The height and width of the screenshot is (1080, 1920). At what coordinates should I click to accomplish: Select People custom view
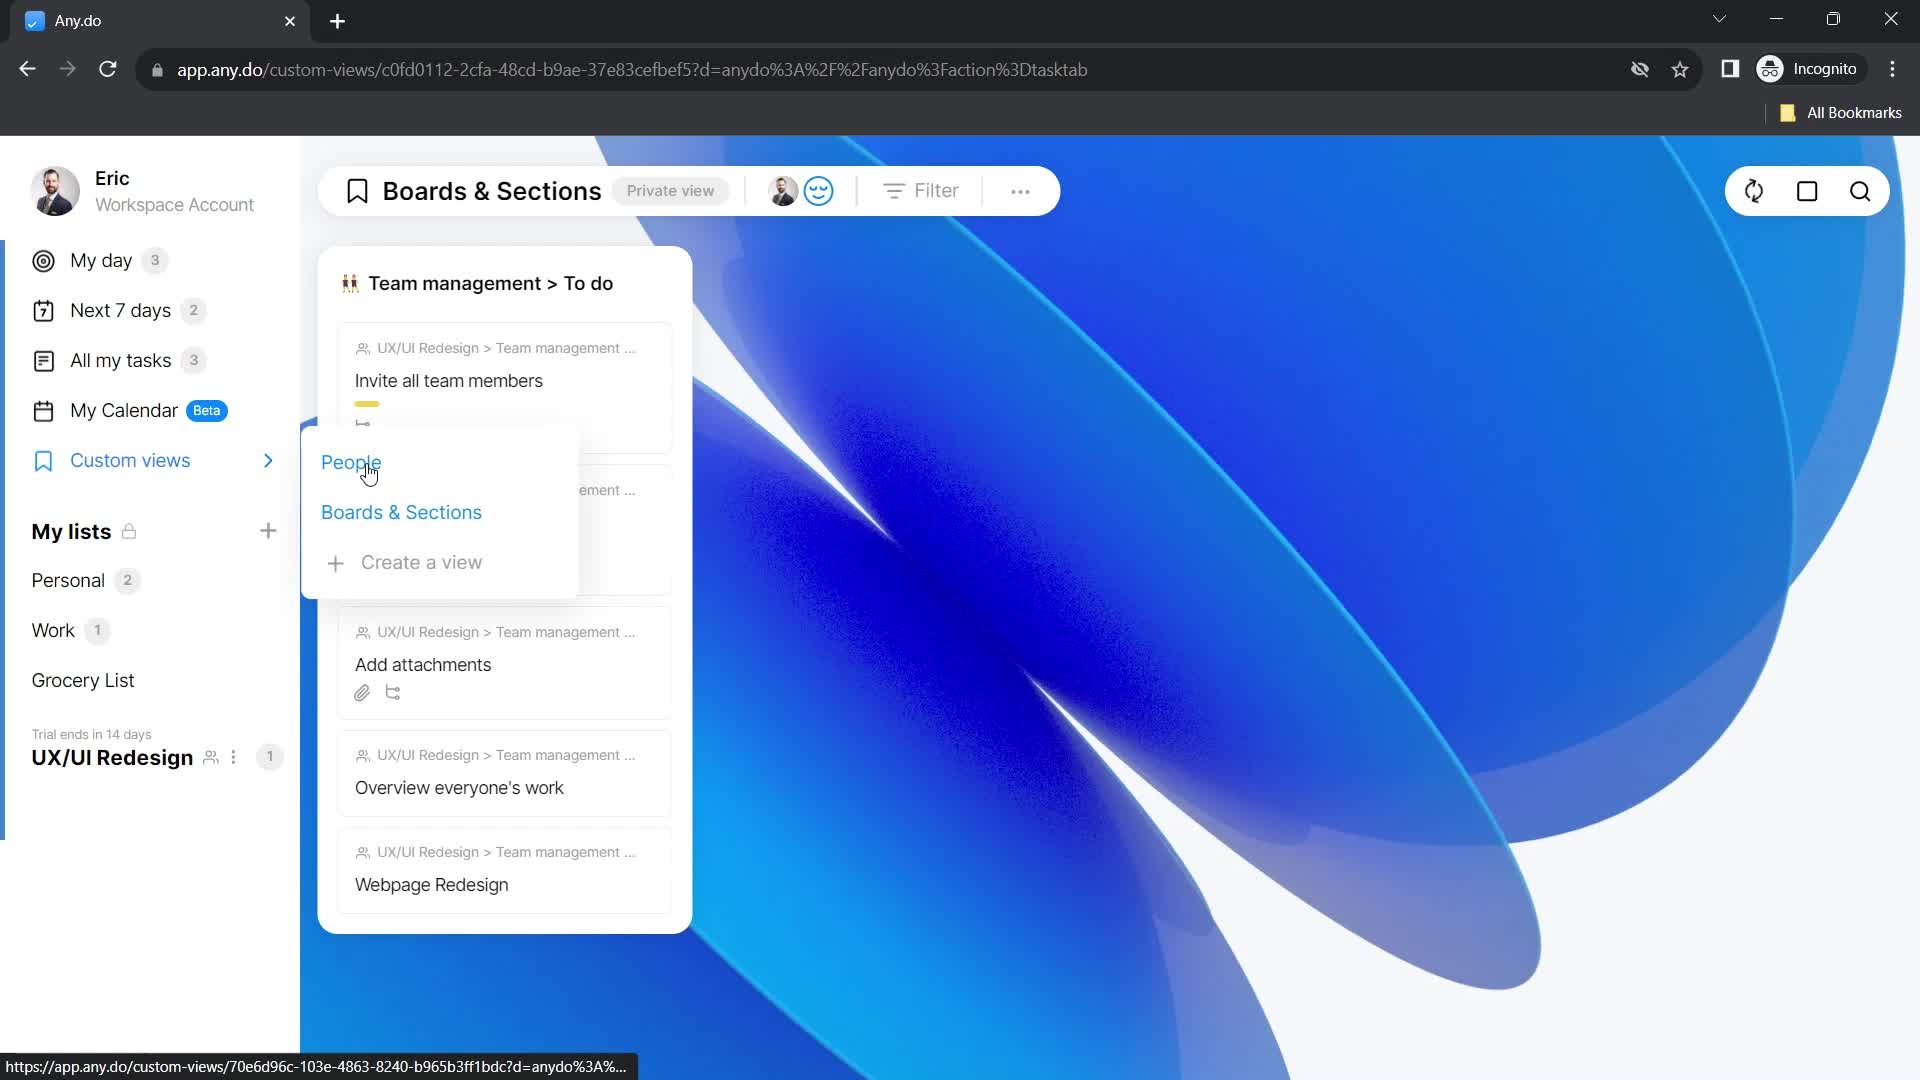tap(351, 462)
